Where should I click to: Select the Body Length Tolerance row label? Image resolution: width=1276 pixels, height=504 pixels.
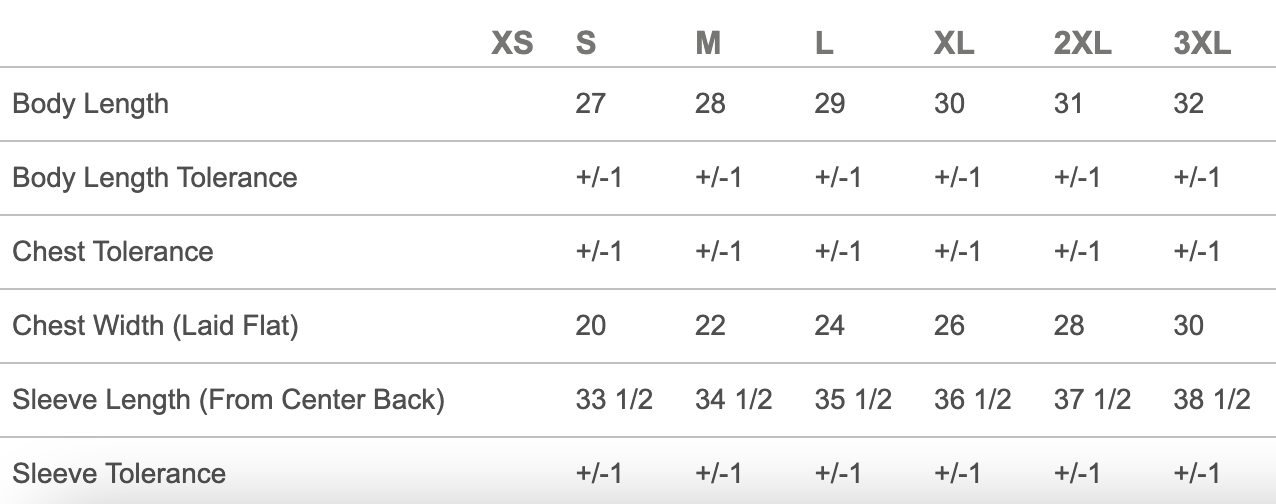(x=155, y=178)
